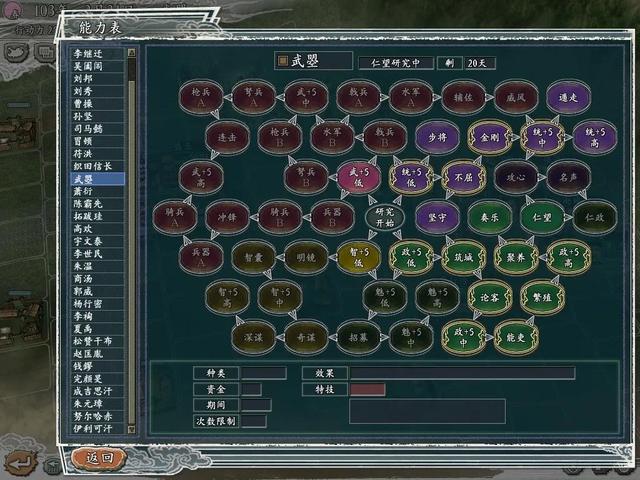
Task: Click the orange 返回 button
Action: pos(99,458)
